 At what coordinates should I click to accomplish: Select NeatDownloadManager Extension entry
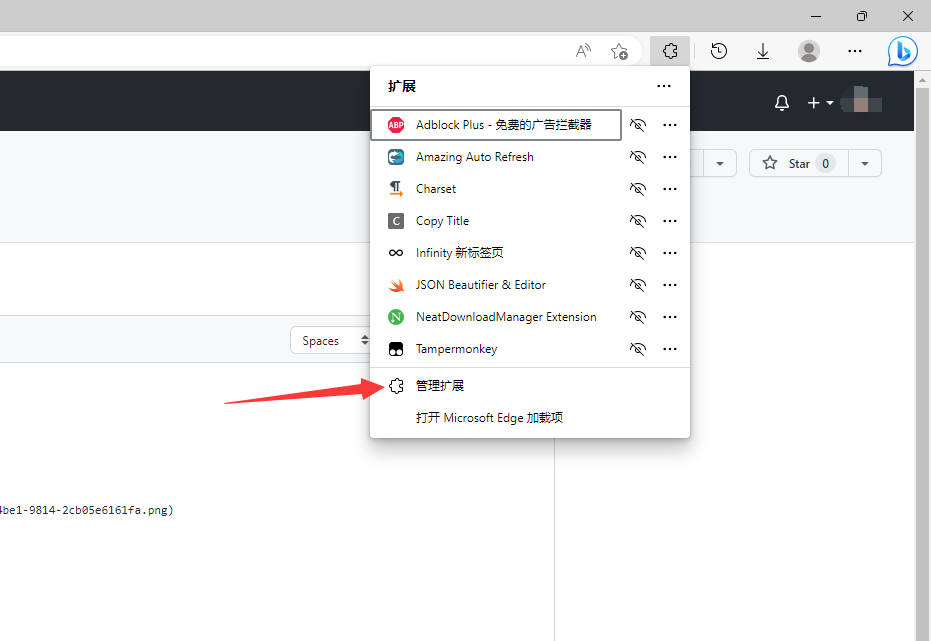tap(496, 317)
